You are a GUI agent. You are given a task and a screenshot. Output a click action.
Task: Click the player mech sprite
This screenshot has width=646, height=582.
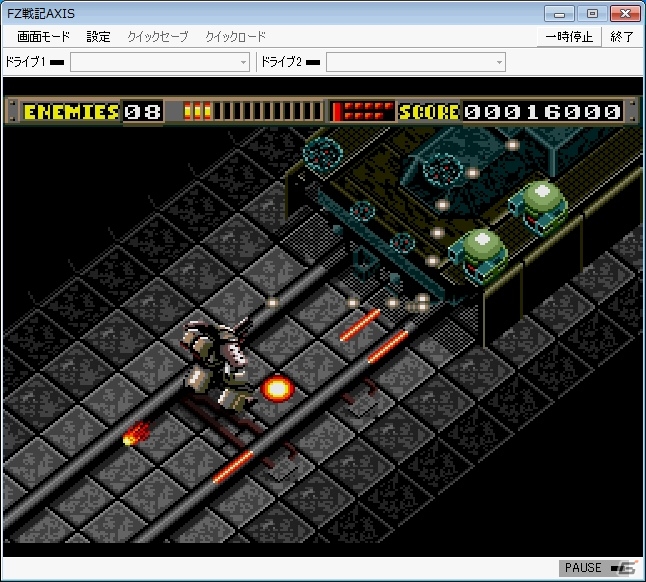pos(217,365)
